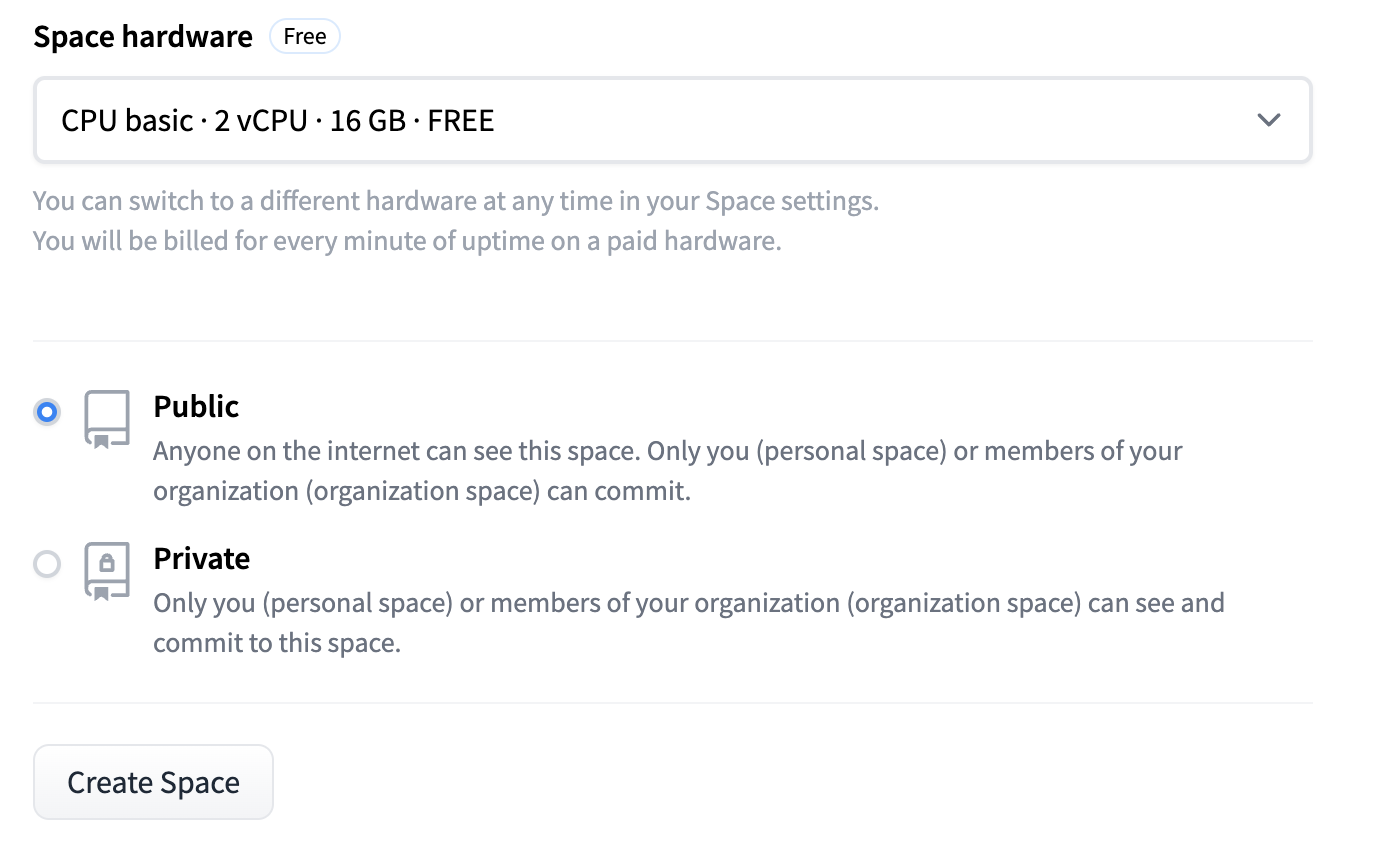Viewport: 1374px width, 852px height.
Task: Click the Space hardware heading
Action: point(142,36)
